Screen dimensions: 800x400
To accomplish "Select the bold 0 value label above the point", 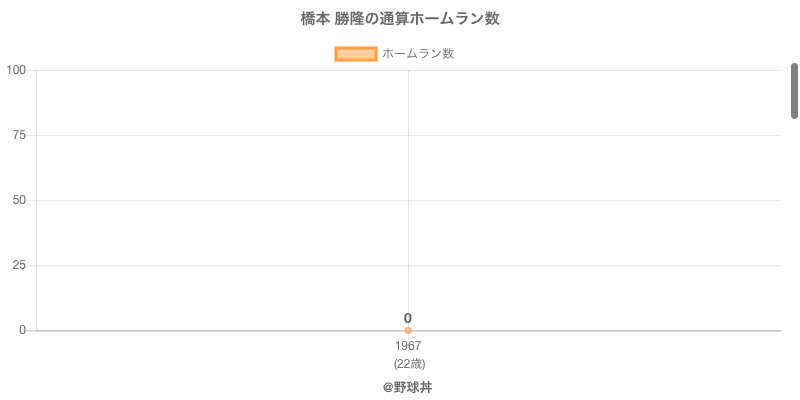I will 408,318.
